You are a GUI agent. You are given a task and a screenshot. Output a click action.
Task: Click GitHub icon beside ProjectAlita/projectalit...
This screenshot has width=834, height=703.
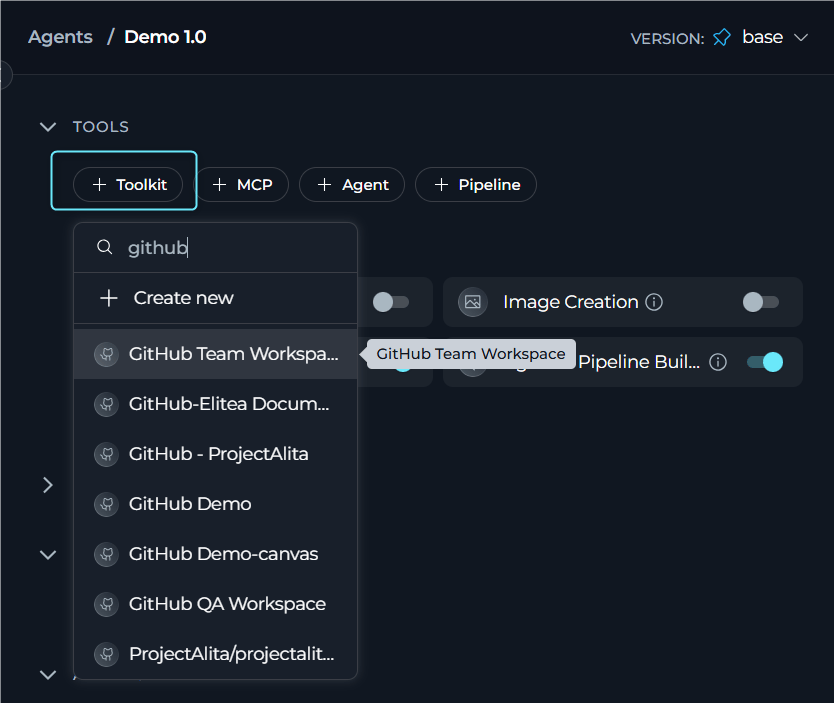(x=106, y=654)
